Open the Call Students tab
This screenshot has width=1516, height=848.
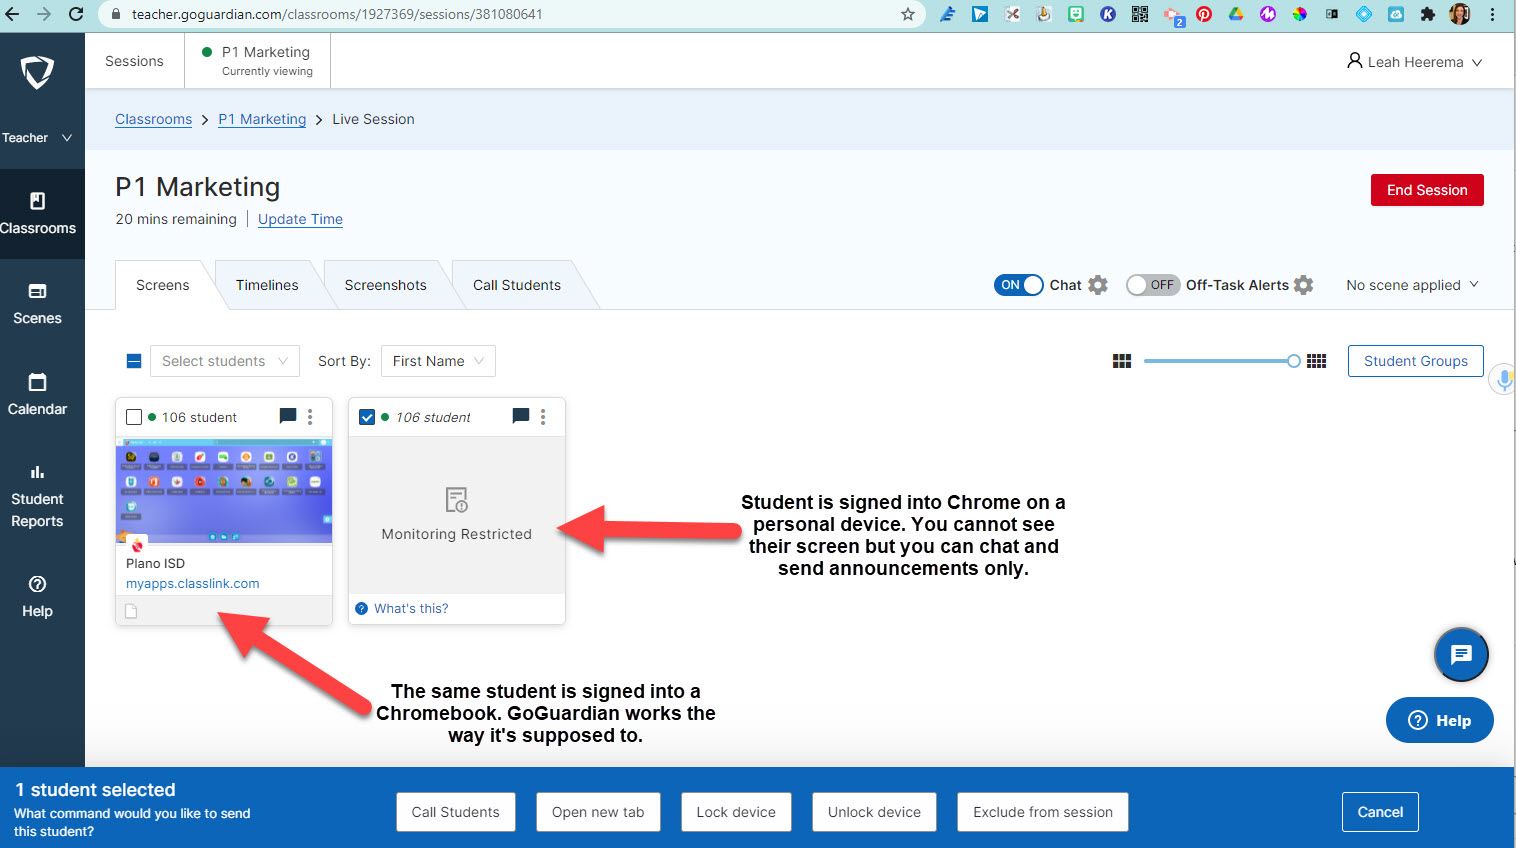pos(517,285)
